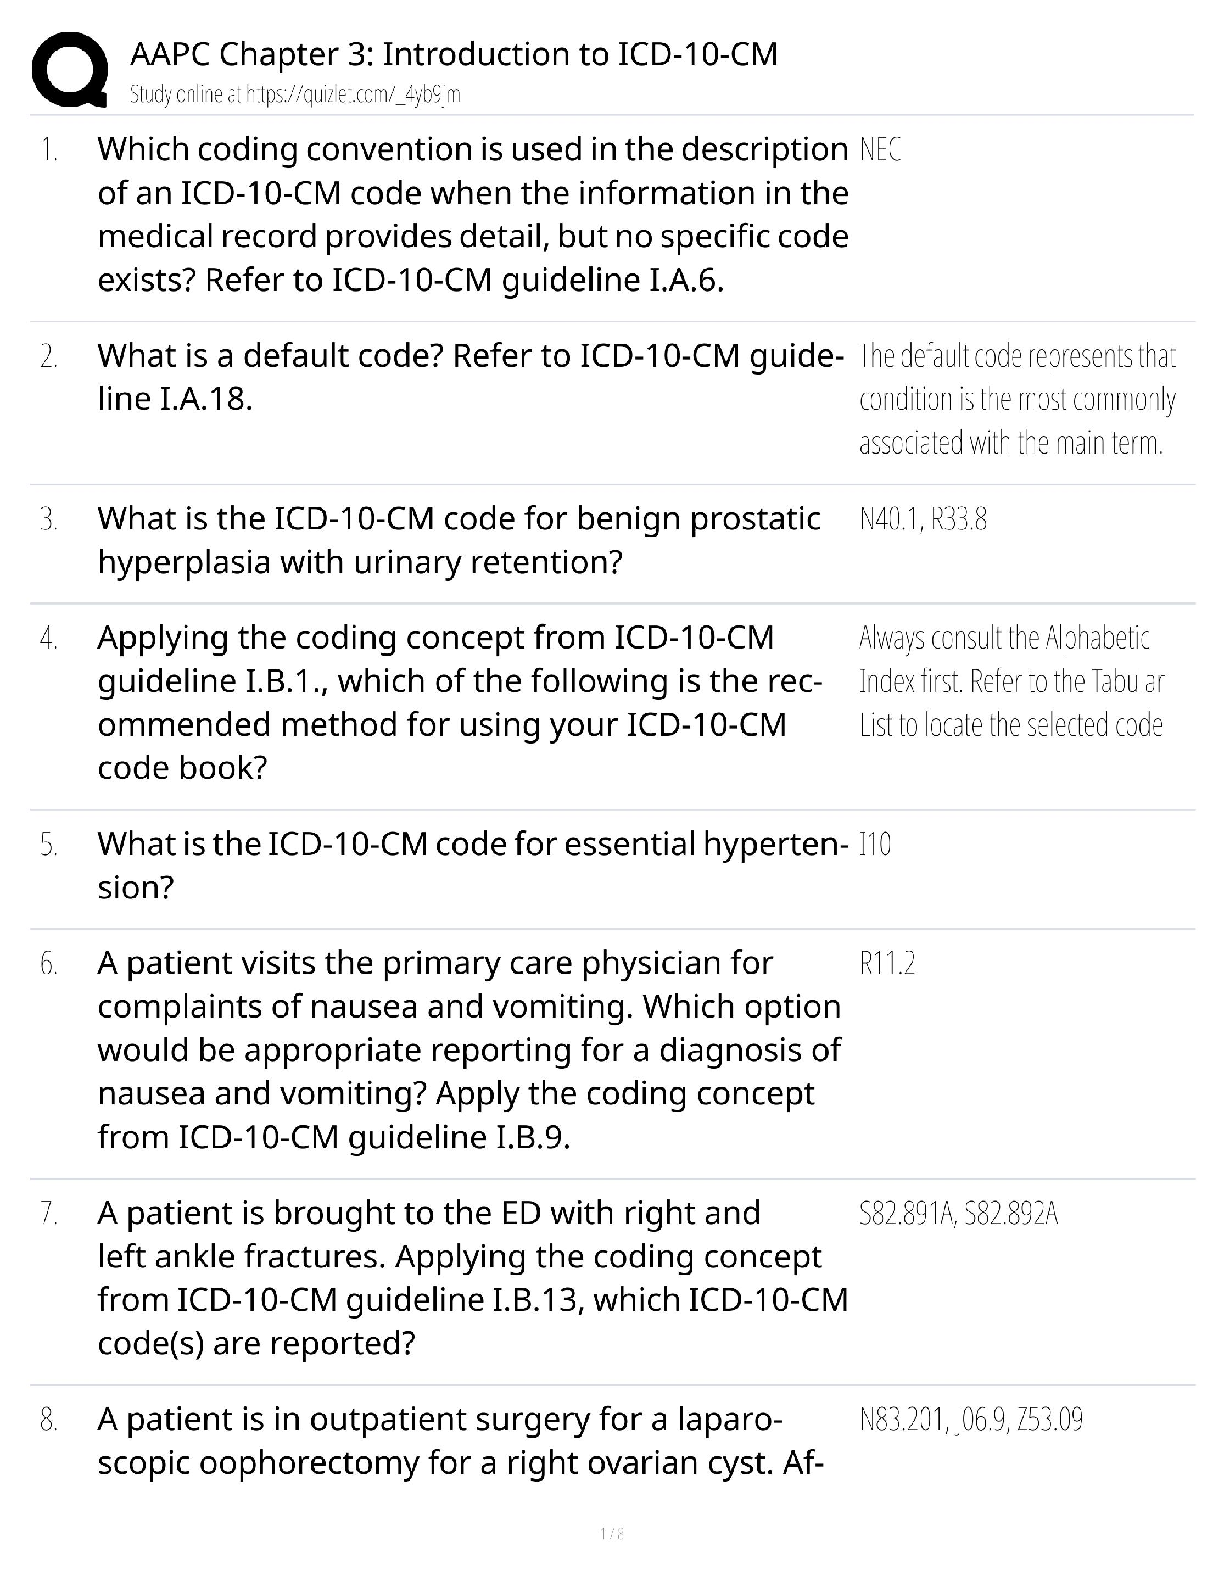Open the Study online quizlet.com link
Image resolution: width=1224 pixels, height=1584 pixels.
295,95
